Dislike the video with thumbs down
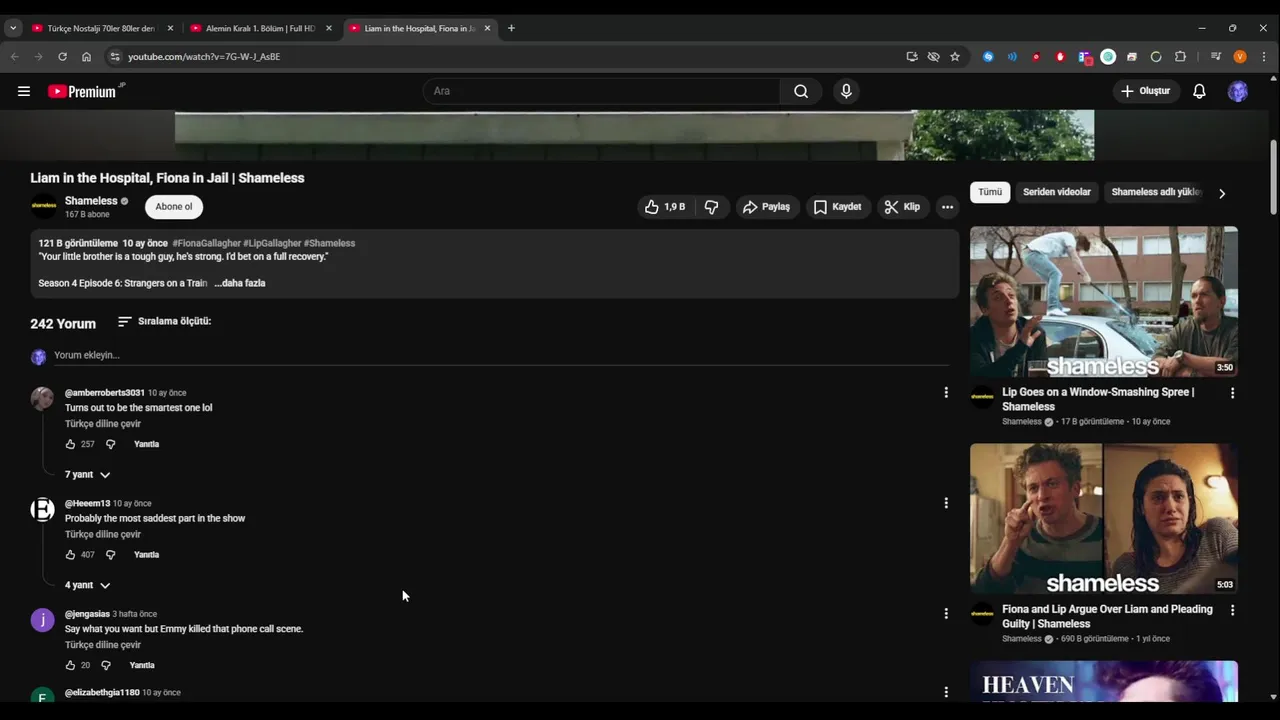Screen dimensions: 1280x720 pos(712,207)
